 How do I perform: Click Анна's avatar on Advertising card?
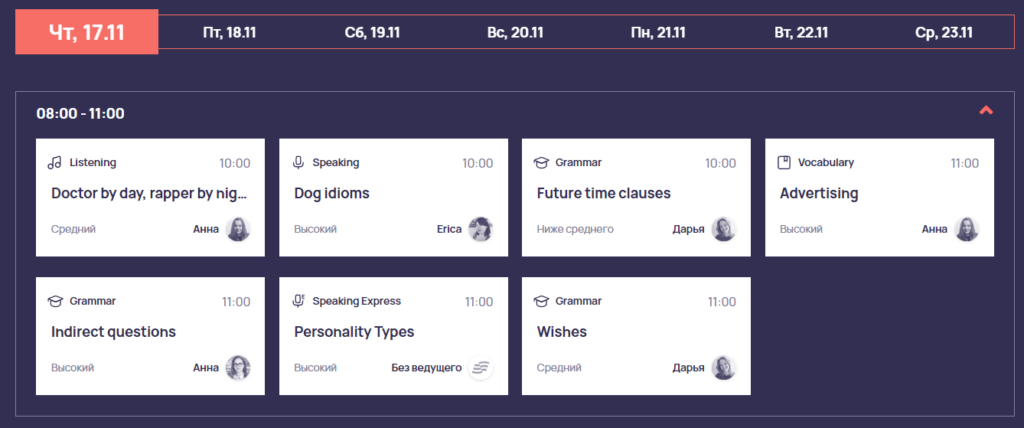point(967,229)
